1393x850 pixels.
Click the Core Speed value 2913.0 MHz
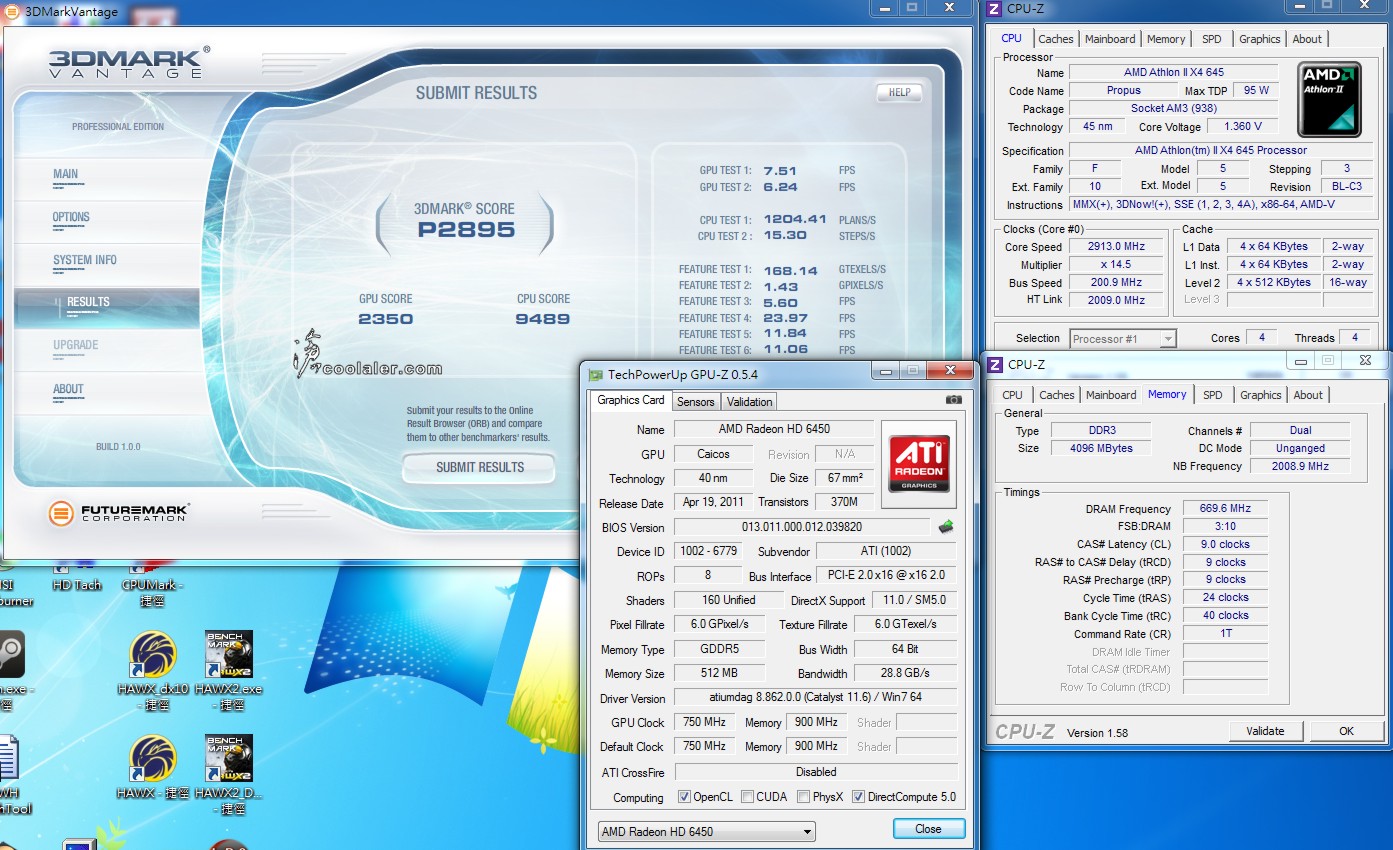pos(1116,247)
